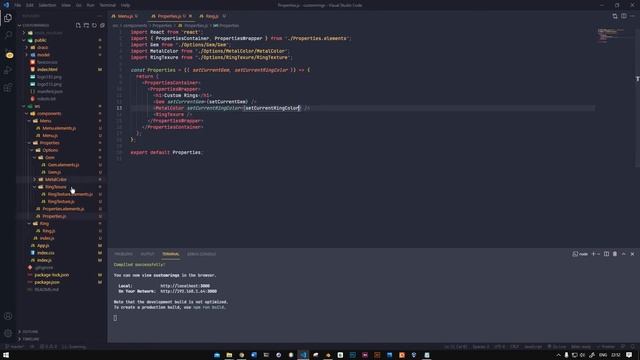
Task: Open File Explorer from taskbar
Action: point(229,355)
